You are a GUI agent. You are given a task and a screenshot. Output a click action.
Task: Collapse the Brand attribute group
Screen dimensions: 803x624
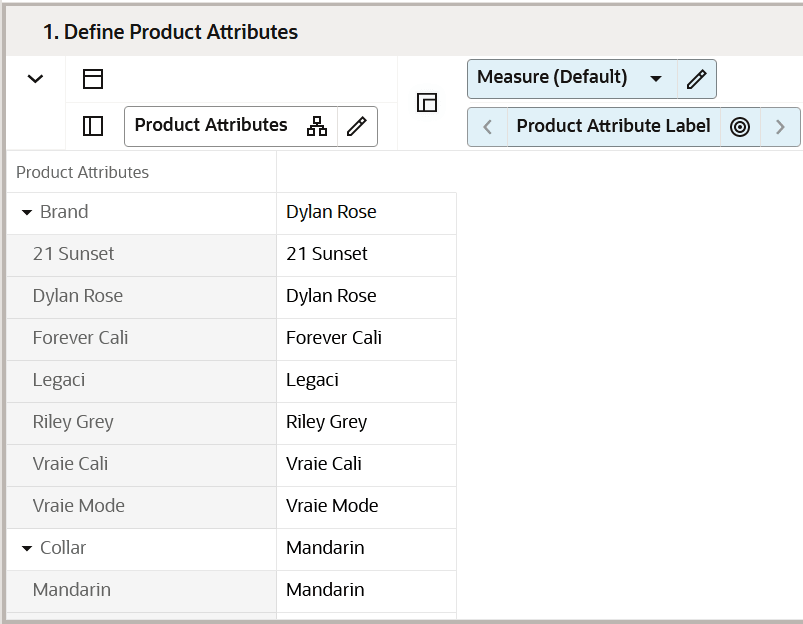(x=28, y=211)
